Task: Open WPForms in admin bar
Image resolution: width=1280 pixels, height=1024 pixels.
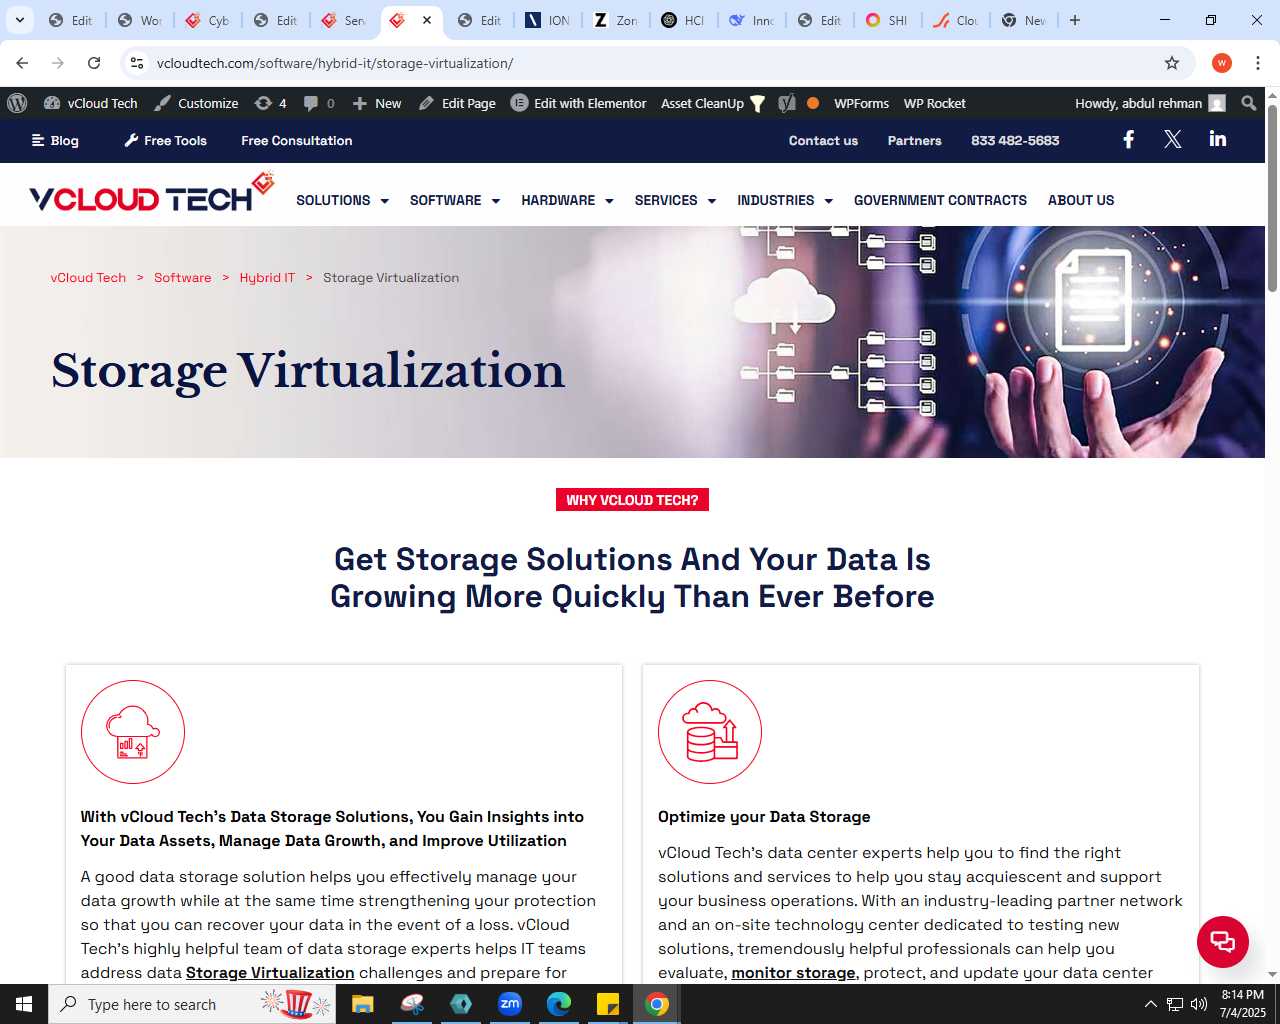Action: point(861,103)
